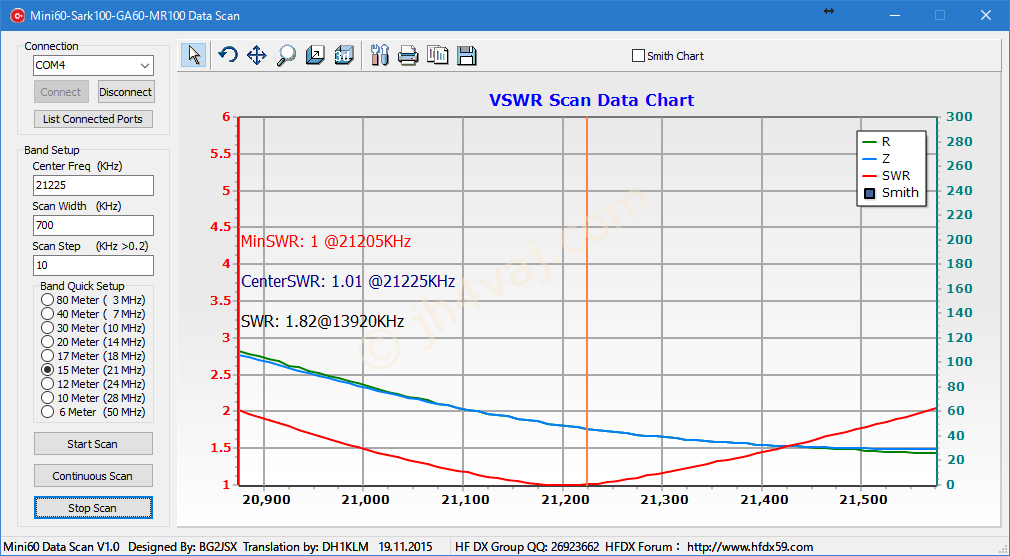
Task: Click the Scan Width input field
Action: 93,225
